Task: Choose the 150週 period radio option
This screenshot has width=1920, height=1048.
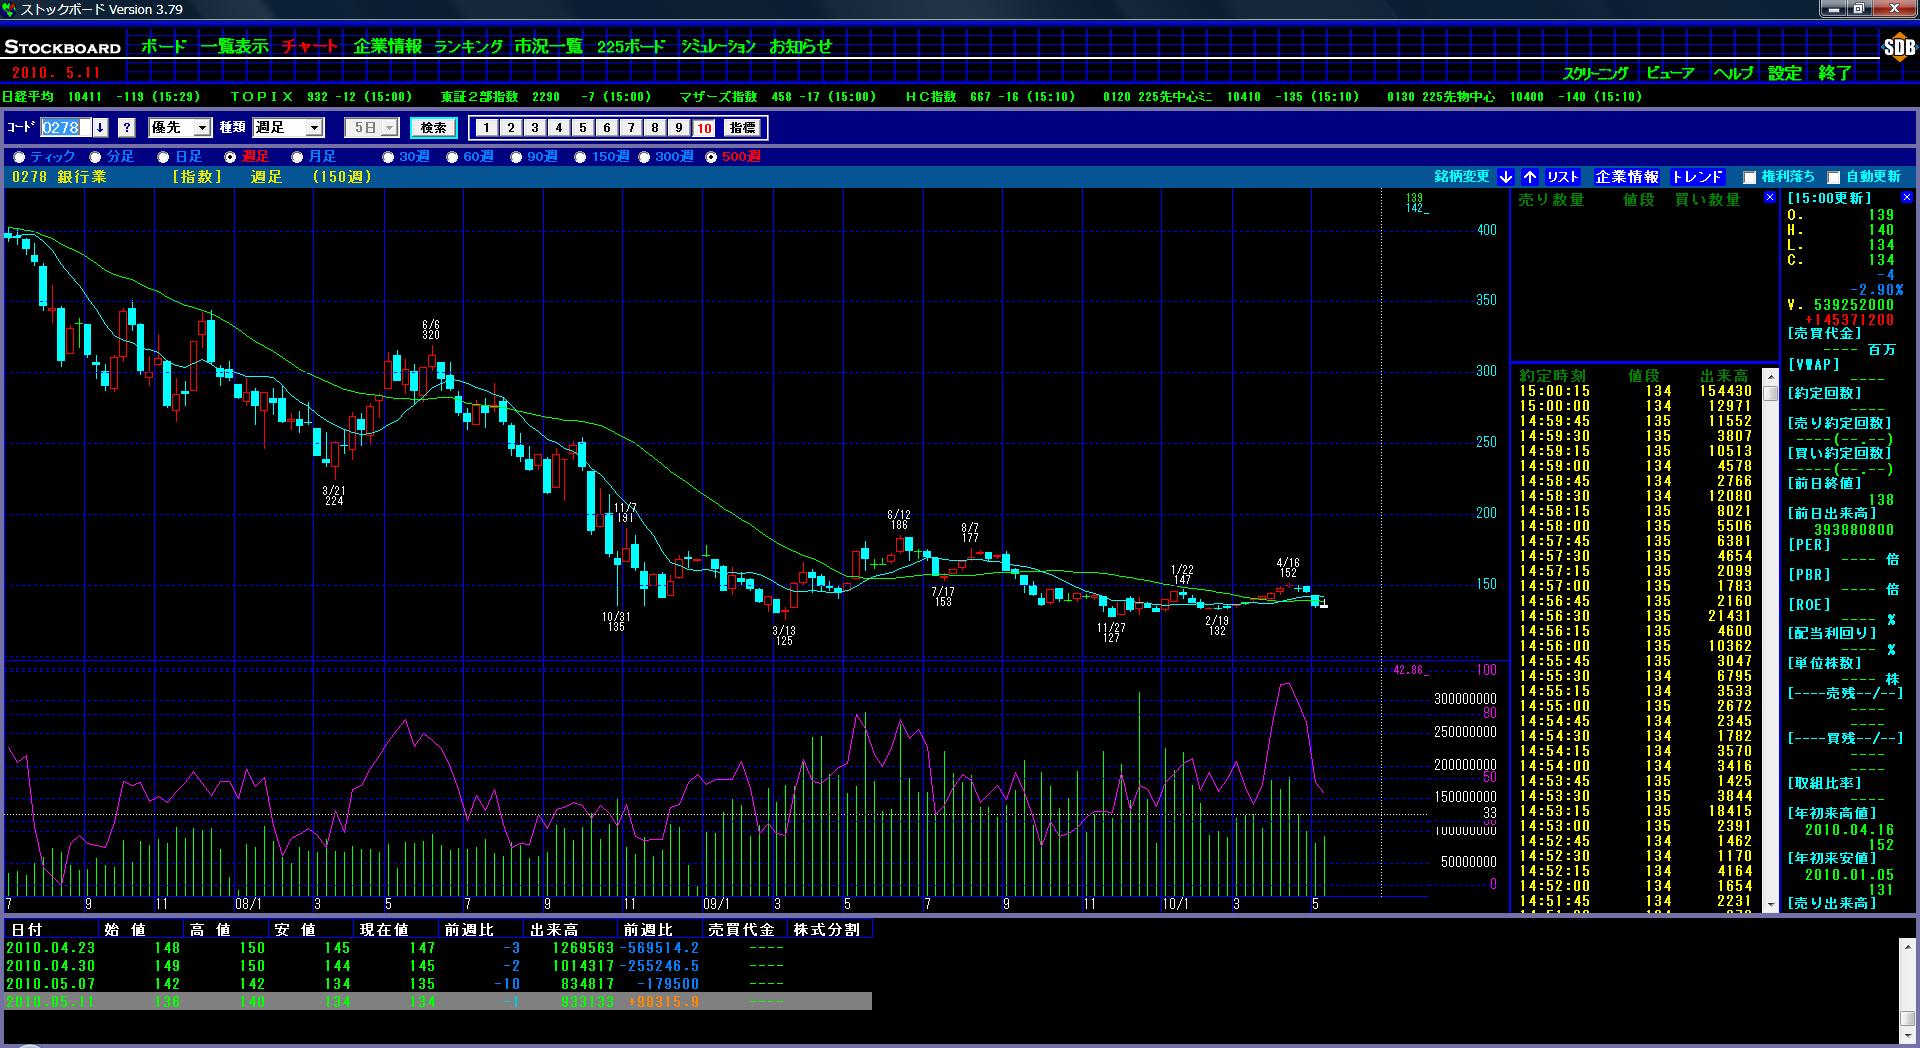Action: pyautogui.click(x=581, y=157)
